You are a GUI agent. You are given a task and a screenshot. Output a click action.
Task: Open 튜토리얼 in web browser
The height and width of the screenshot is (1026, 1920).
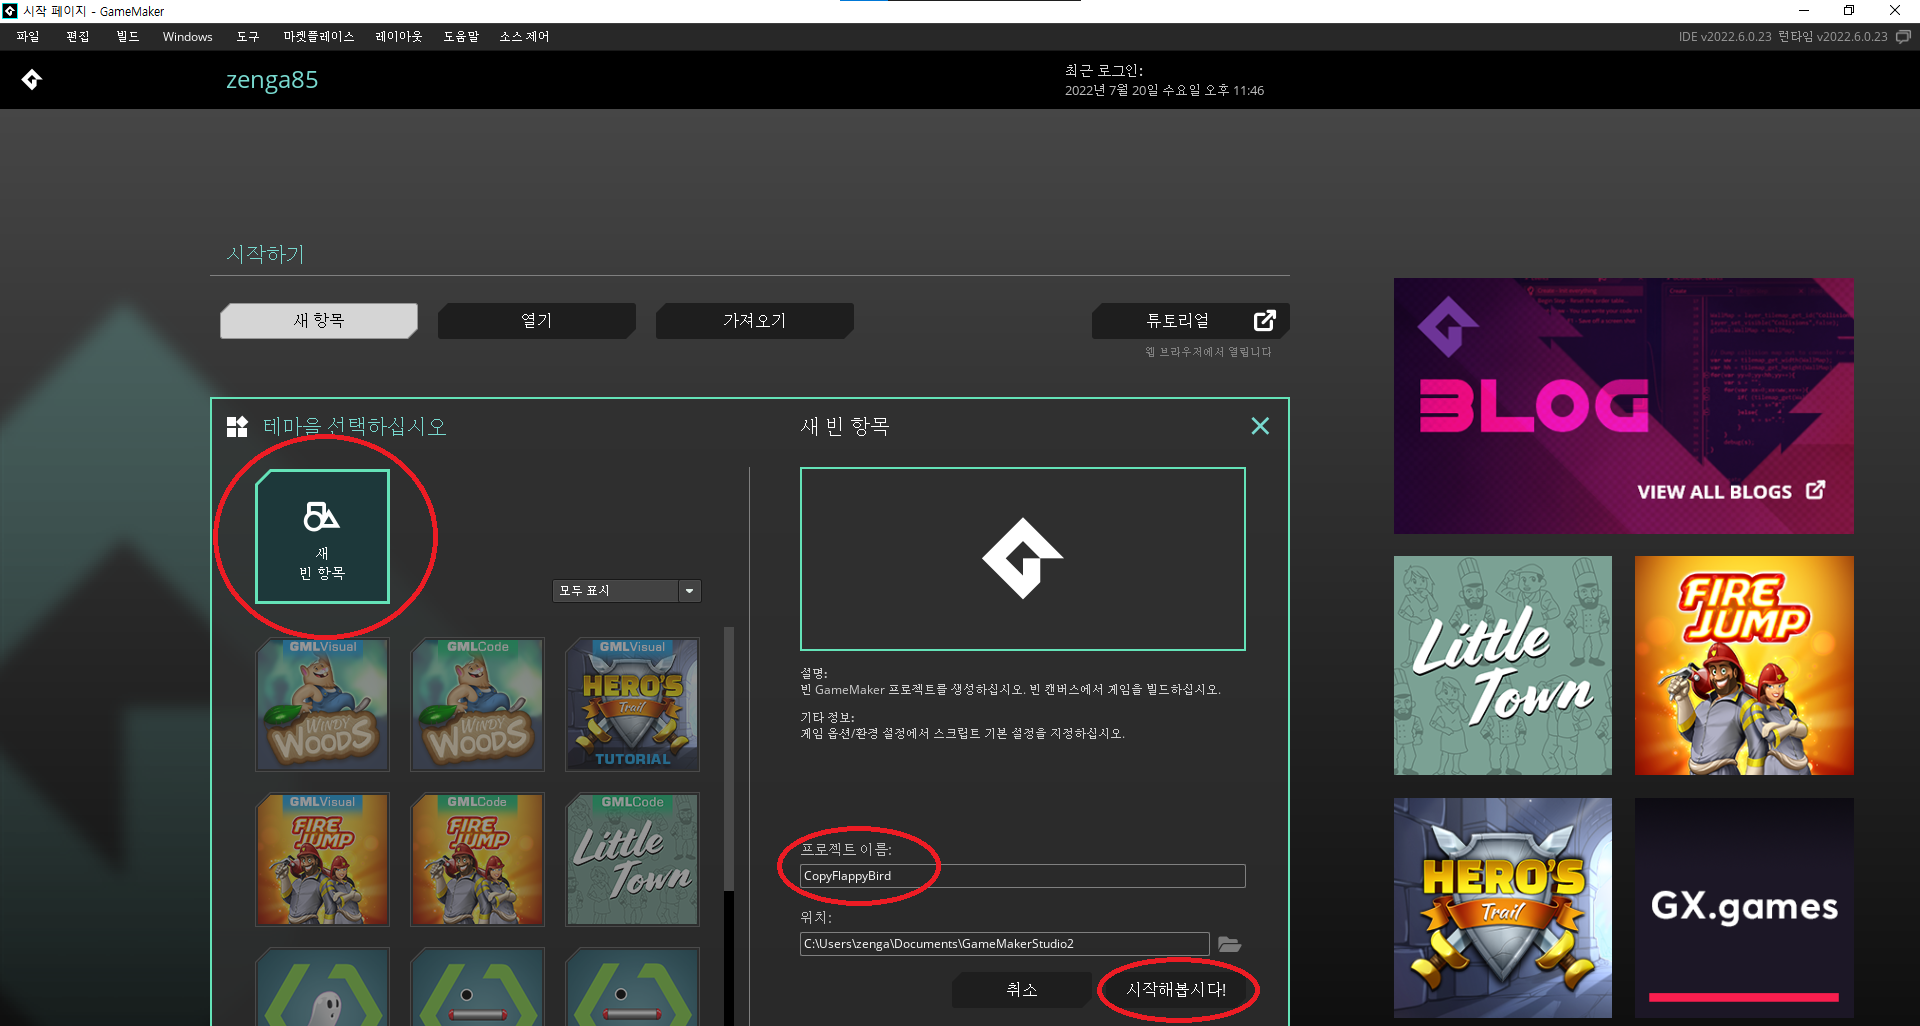[x=1191, y=321]
